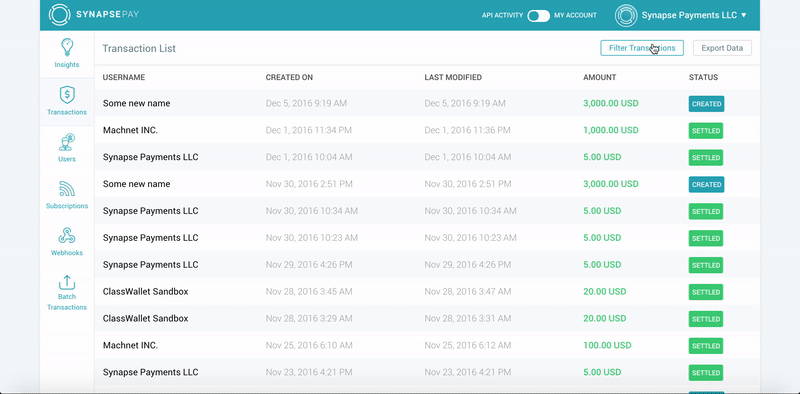Click the Status column header

point(703,78)
